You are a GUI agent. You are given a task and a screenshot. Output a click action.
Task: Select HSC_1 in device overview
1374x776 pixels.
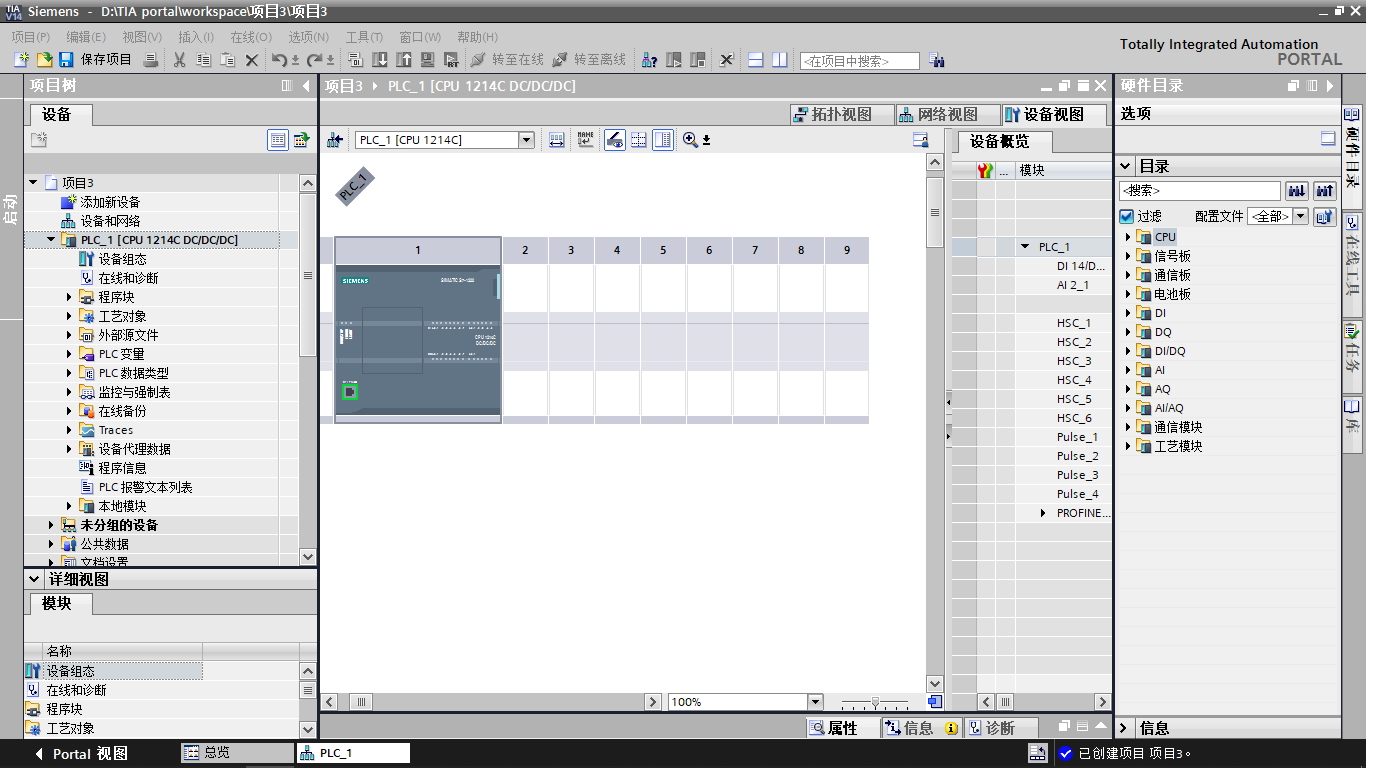(x=1074, y=323)
